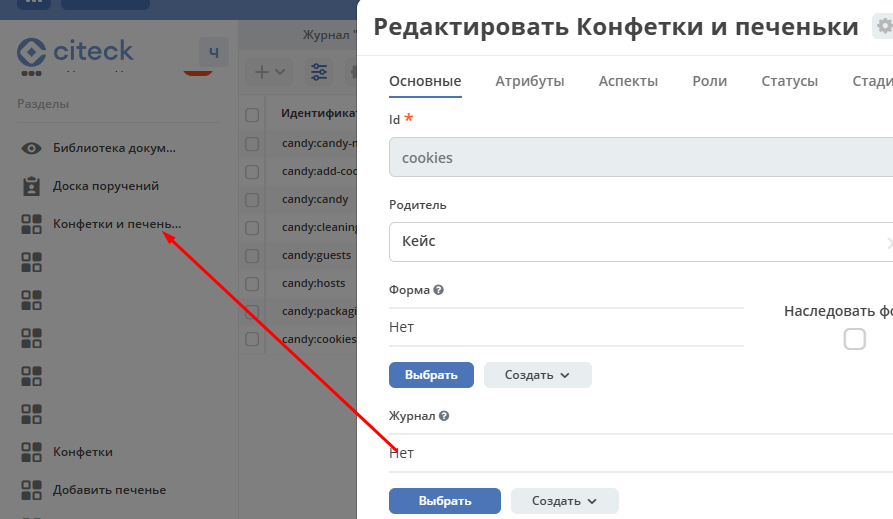
Task: Expand the Создать dropdown under Форма
Action: 537,375
